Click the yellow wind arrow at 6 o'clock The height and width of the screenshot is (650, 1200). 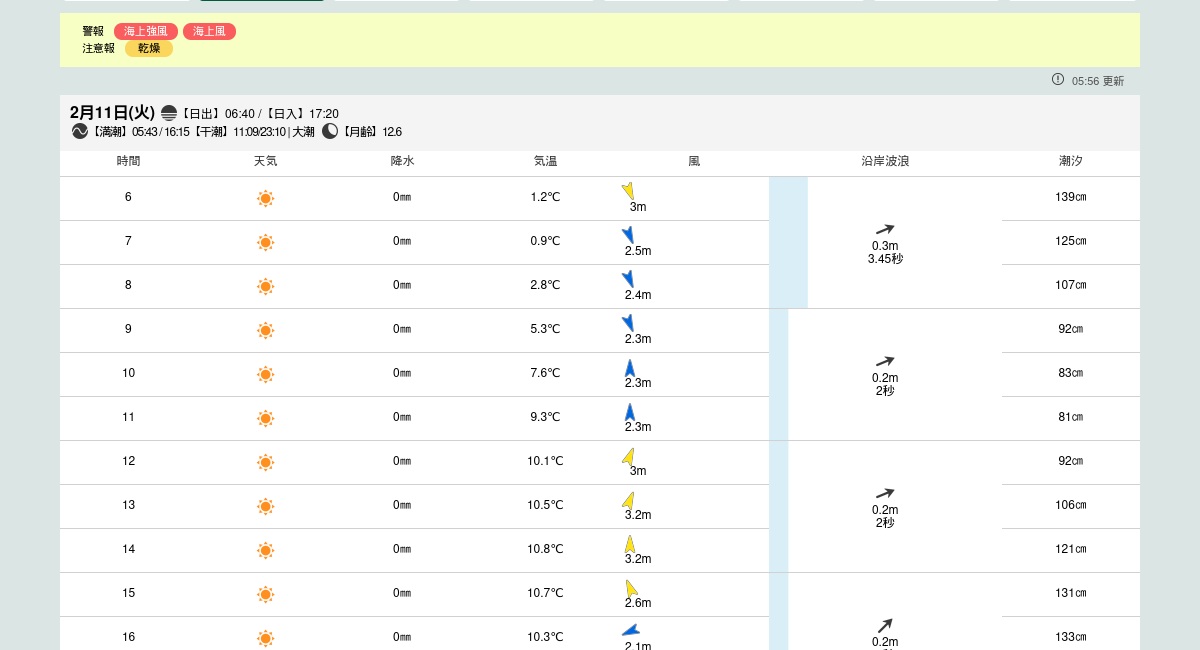coord(628,191)
